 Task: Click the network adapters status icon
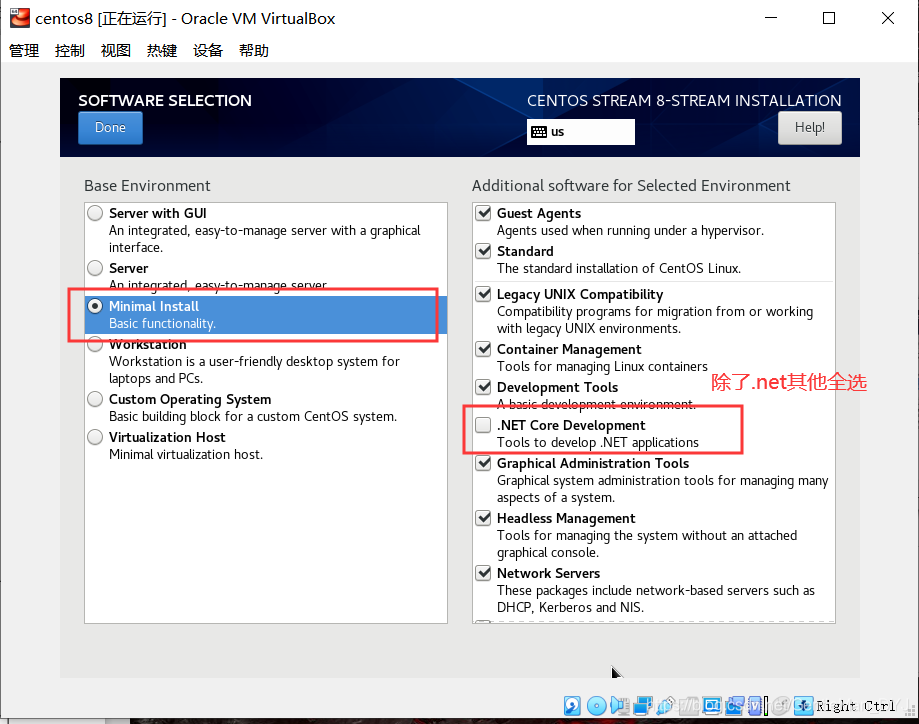[642, 705]
